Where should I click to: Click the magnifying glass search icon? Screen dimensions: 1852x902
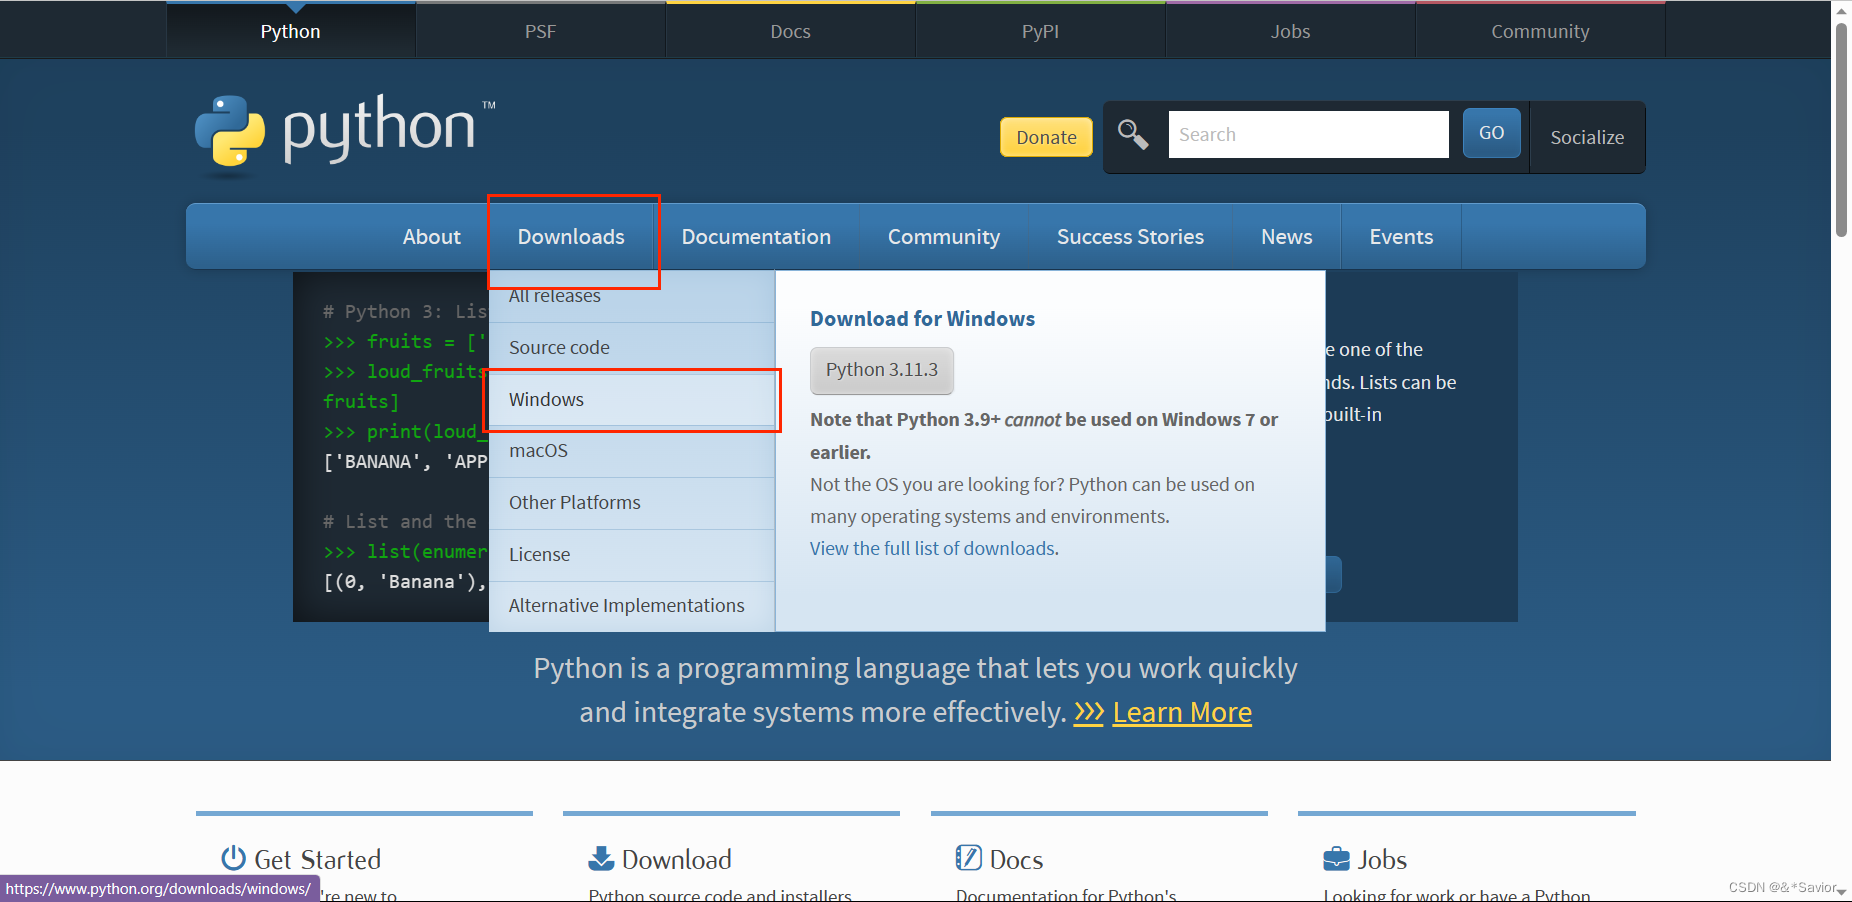(x=1133, y=134)
